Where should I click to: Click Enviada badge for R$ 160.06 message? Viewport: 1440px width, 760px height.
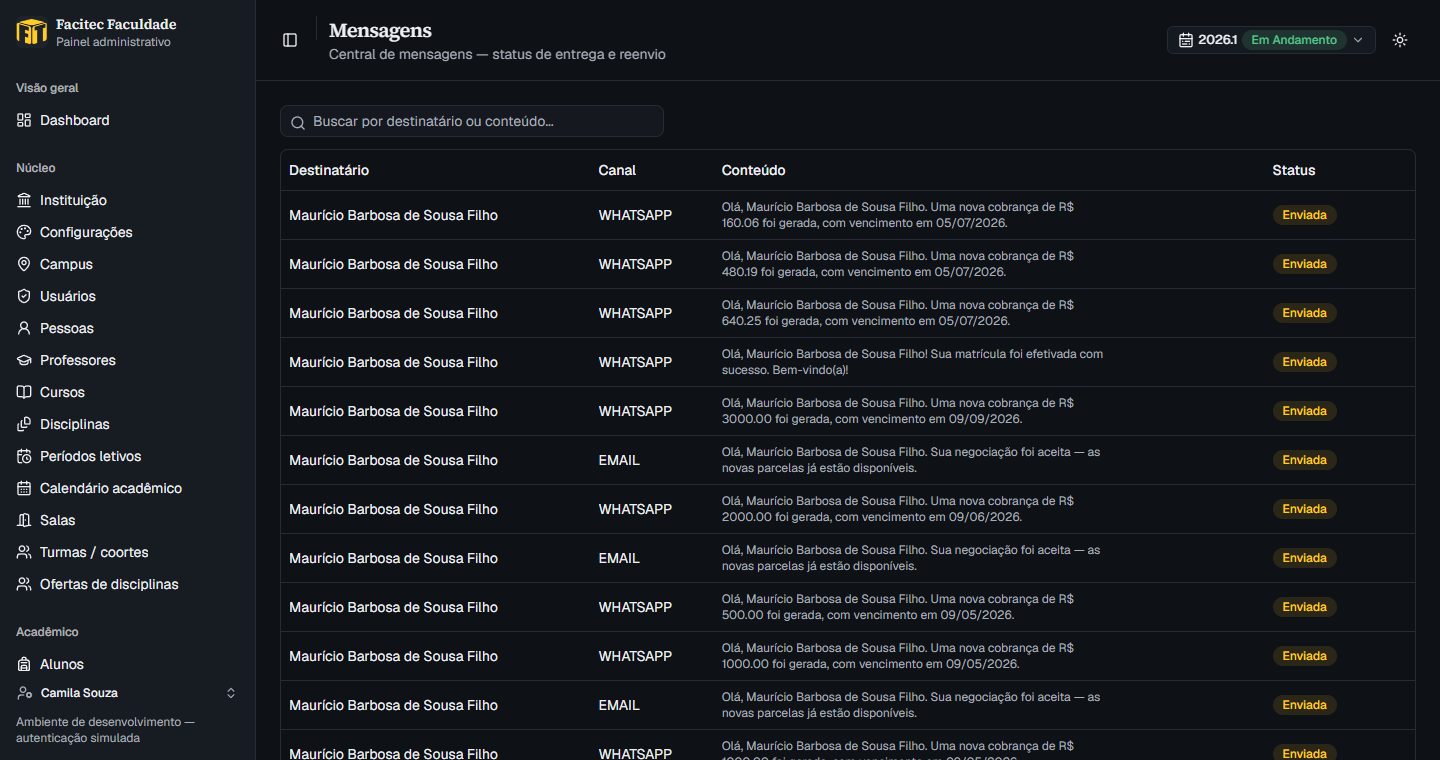[1304, 215]
